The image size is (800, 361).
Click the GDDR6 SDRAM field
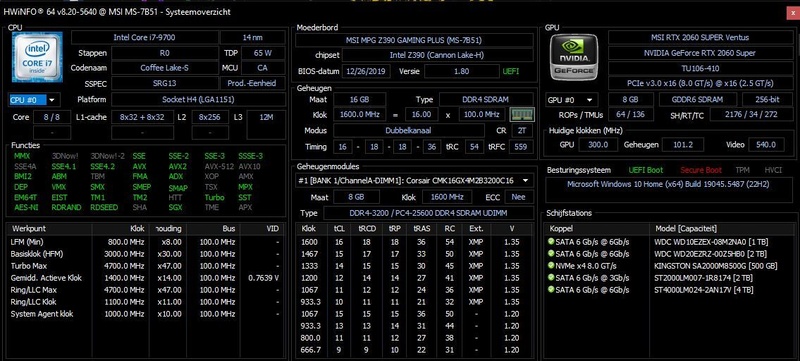(x=698, y=100)
